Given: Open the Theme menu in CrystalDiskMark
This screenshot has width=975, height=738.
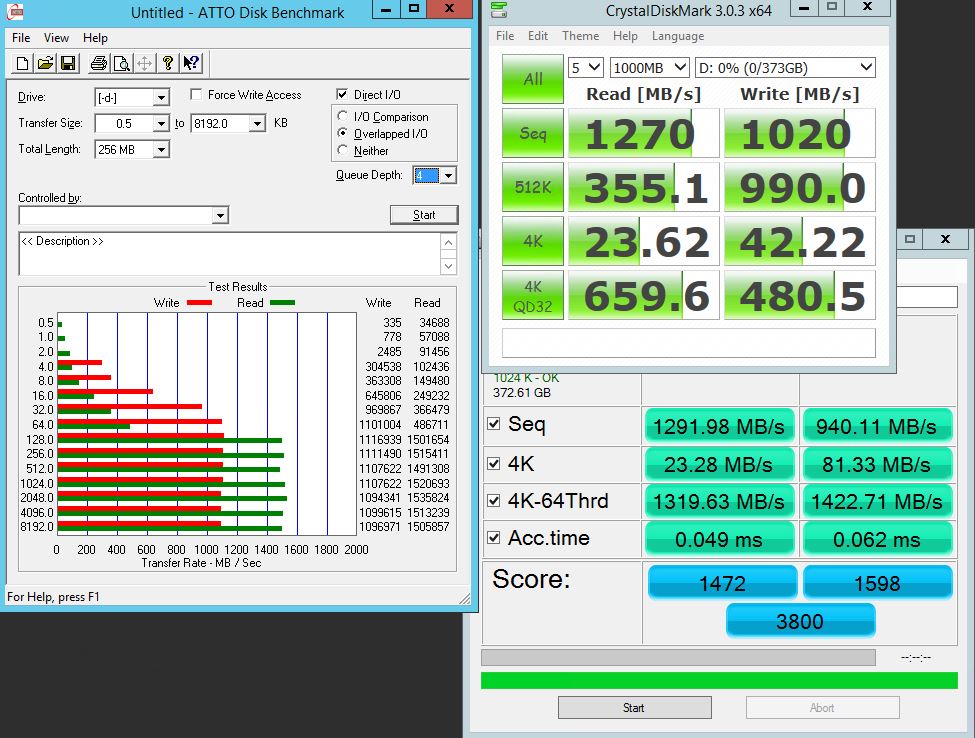Looking at the screenshot, I should pos(580,36).
